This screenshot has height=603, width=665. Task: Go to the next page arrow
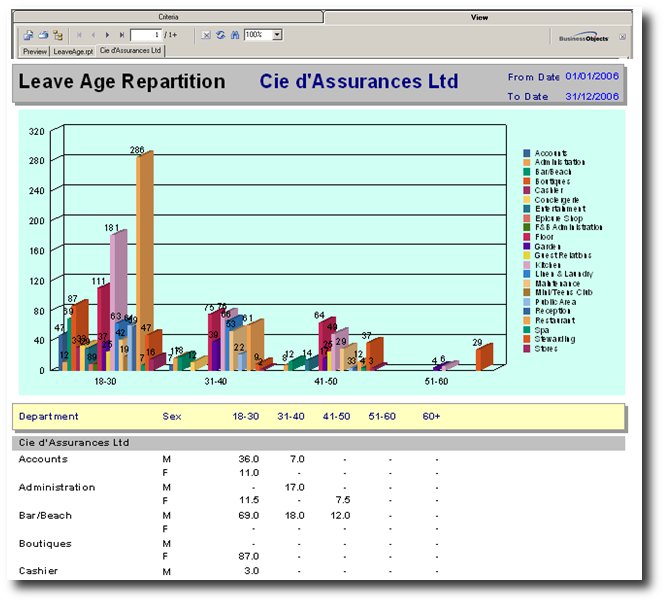tap(108, 35)
